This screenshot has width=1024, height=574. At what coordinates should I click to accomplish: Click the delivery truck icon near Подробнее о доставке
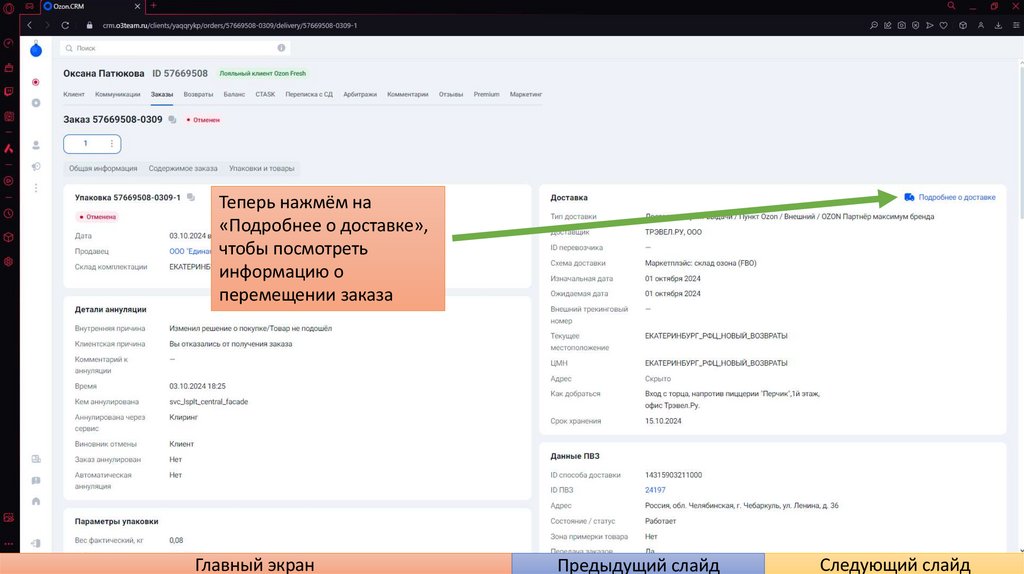tap(909, 197)
